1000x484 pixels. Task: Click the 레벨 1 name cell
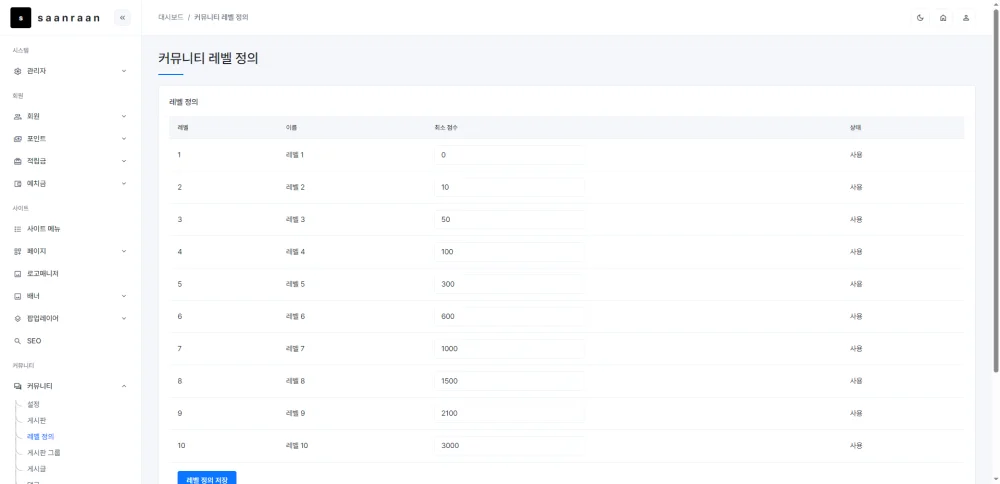[x=295, y=155]
